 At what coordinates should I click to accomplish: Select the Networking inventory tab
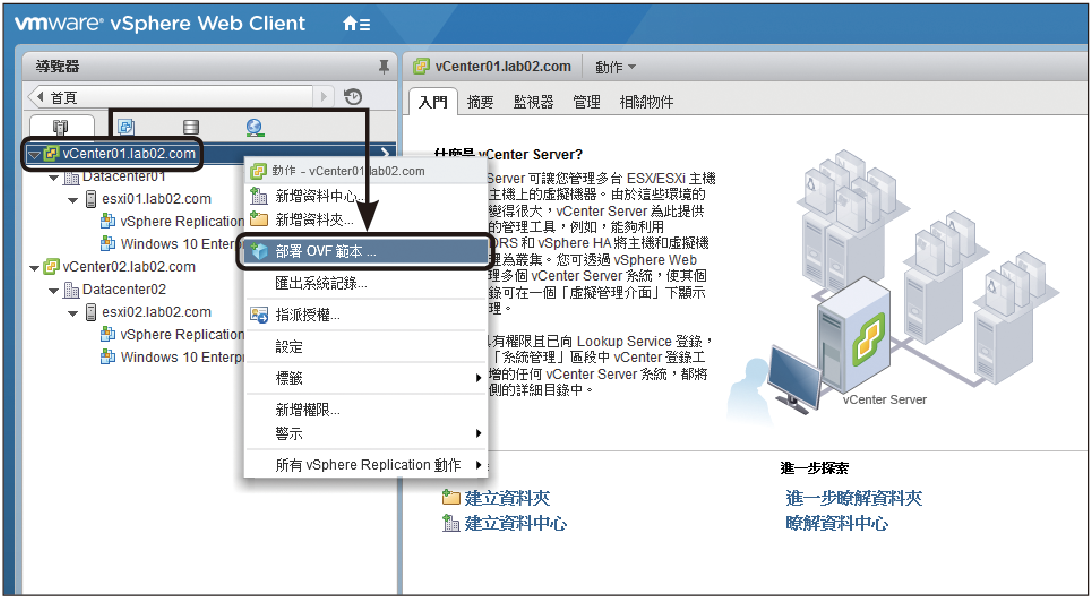(x=255, y=127)
